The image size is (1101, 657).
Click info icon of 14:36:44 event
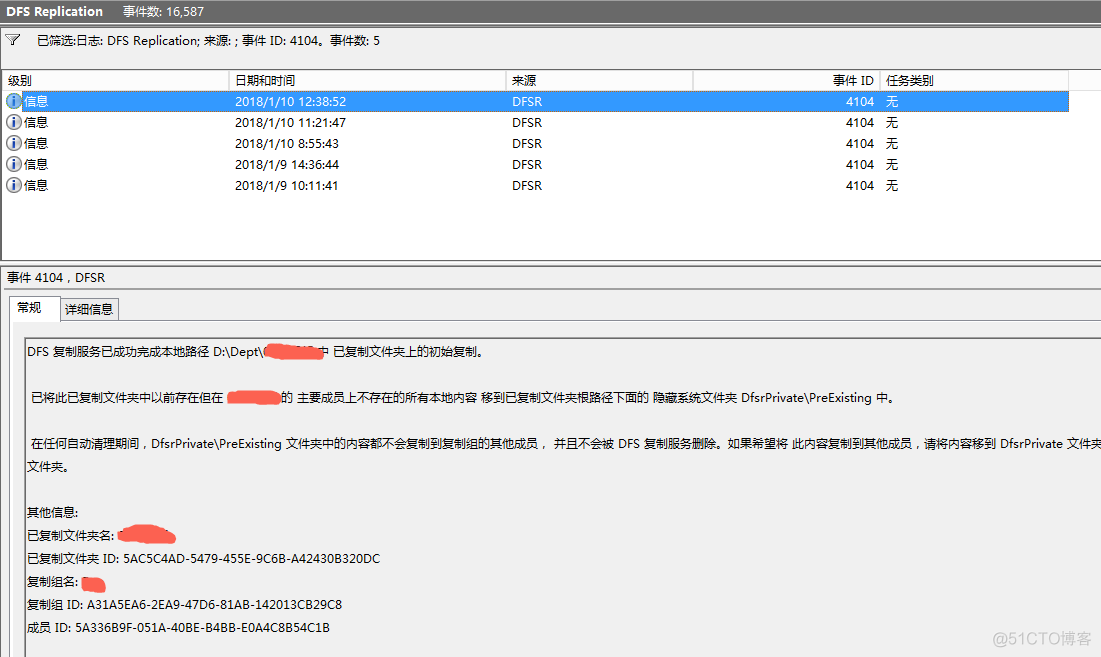[x=13, y=164]
